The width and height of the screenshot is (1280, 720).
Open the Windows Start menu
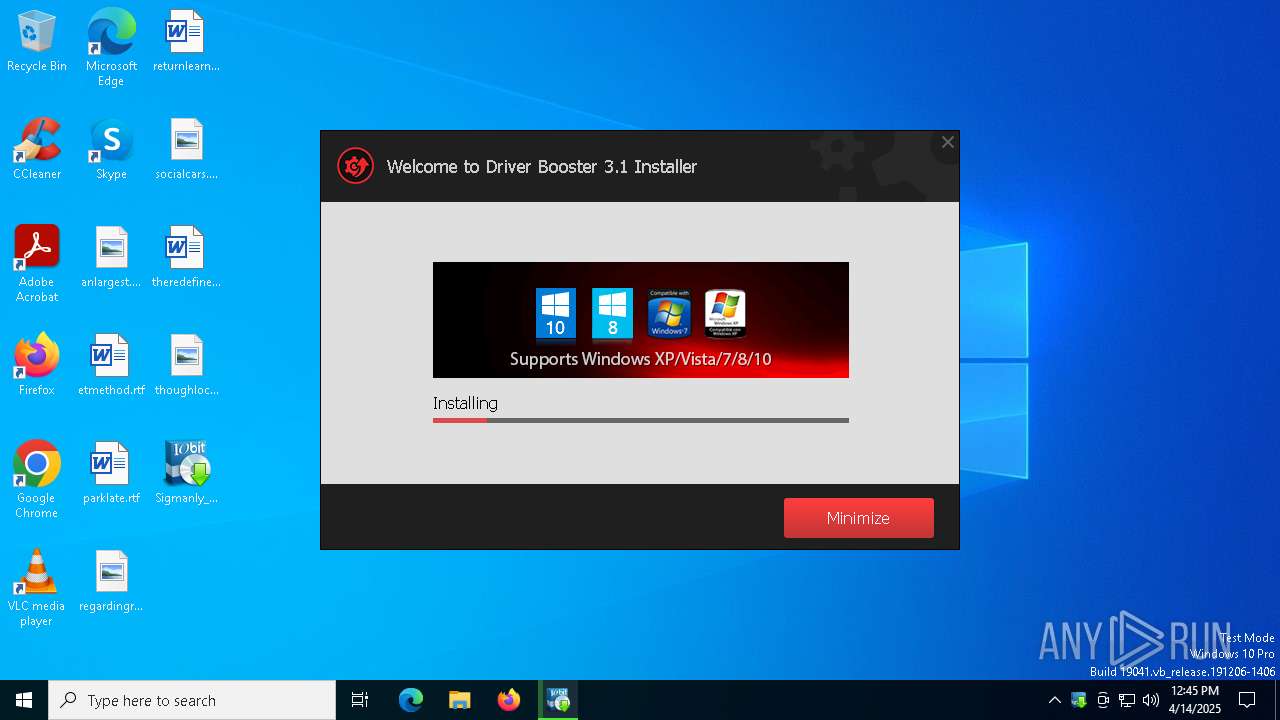[x=24, y=700]
